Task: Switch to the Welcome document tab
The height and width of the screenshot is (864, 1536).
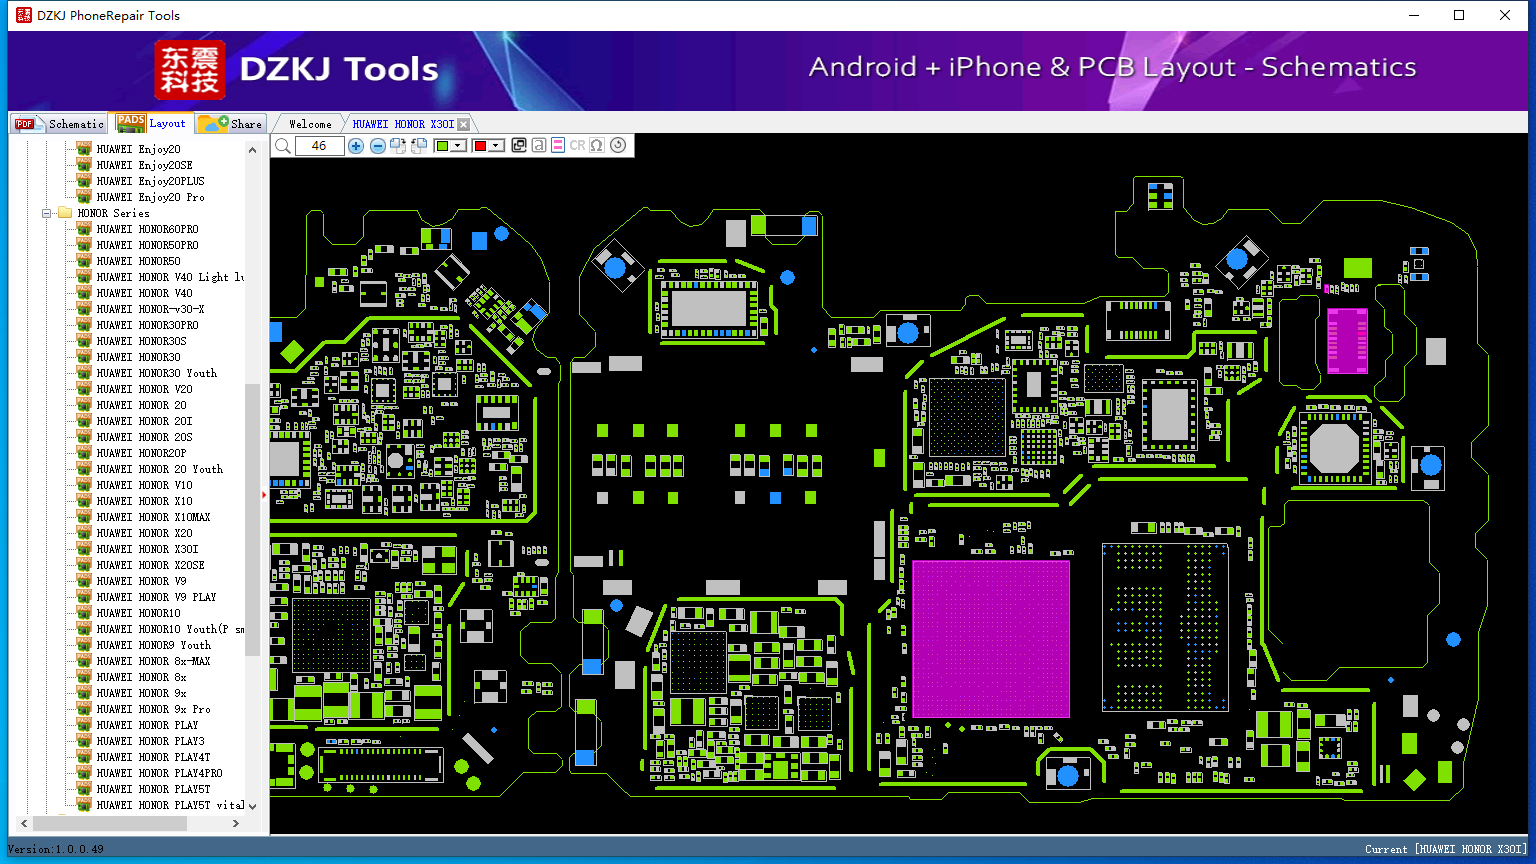Action: pos(310,124)
